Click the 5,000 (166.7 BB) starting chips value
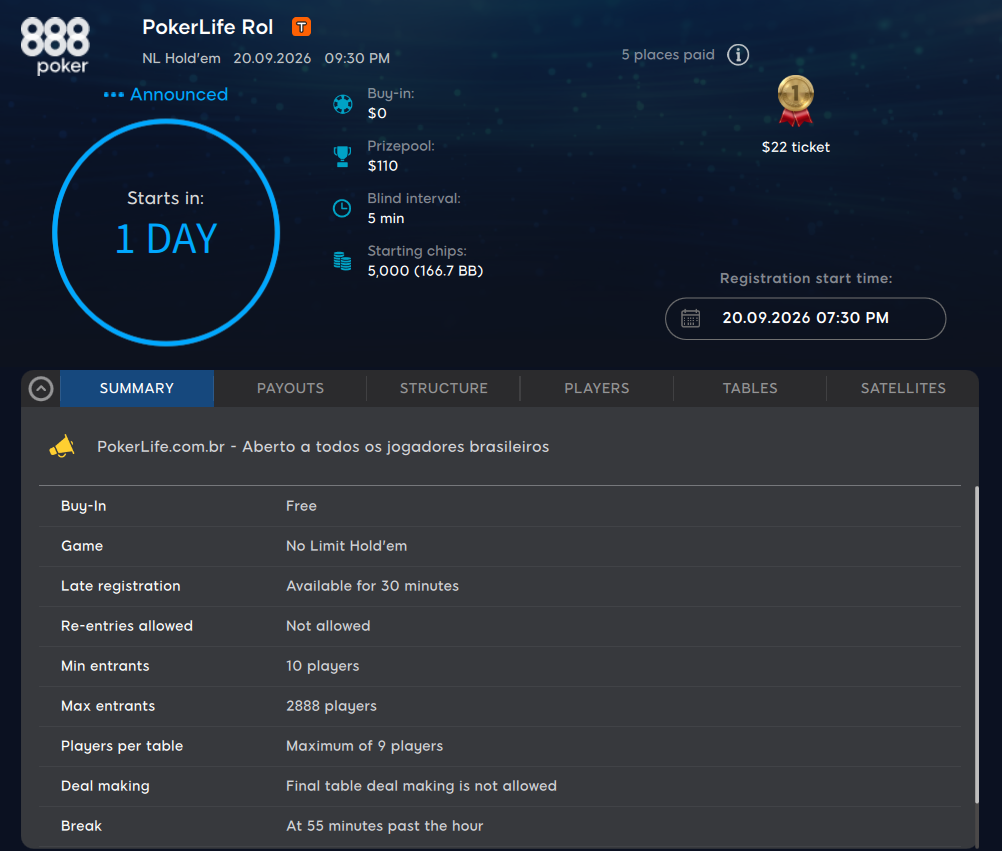Screen dimensions: 1002x851 pos(425,271)
